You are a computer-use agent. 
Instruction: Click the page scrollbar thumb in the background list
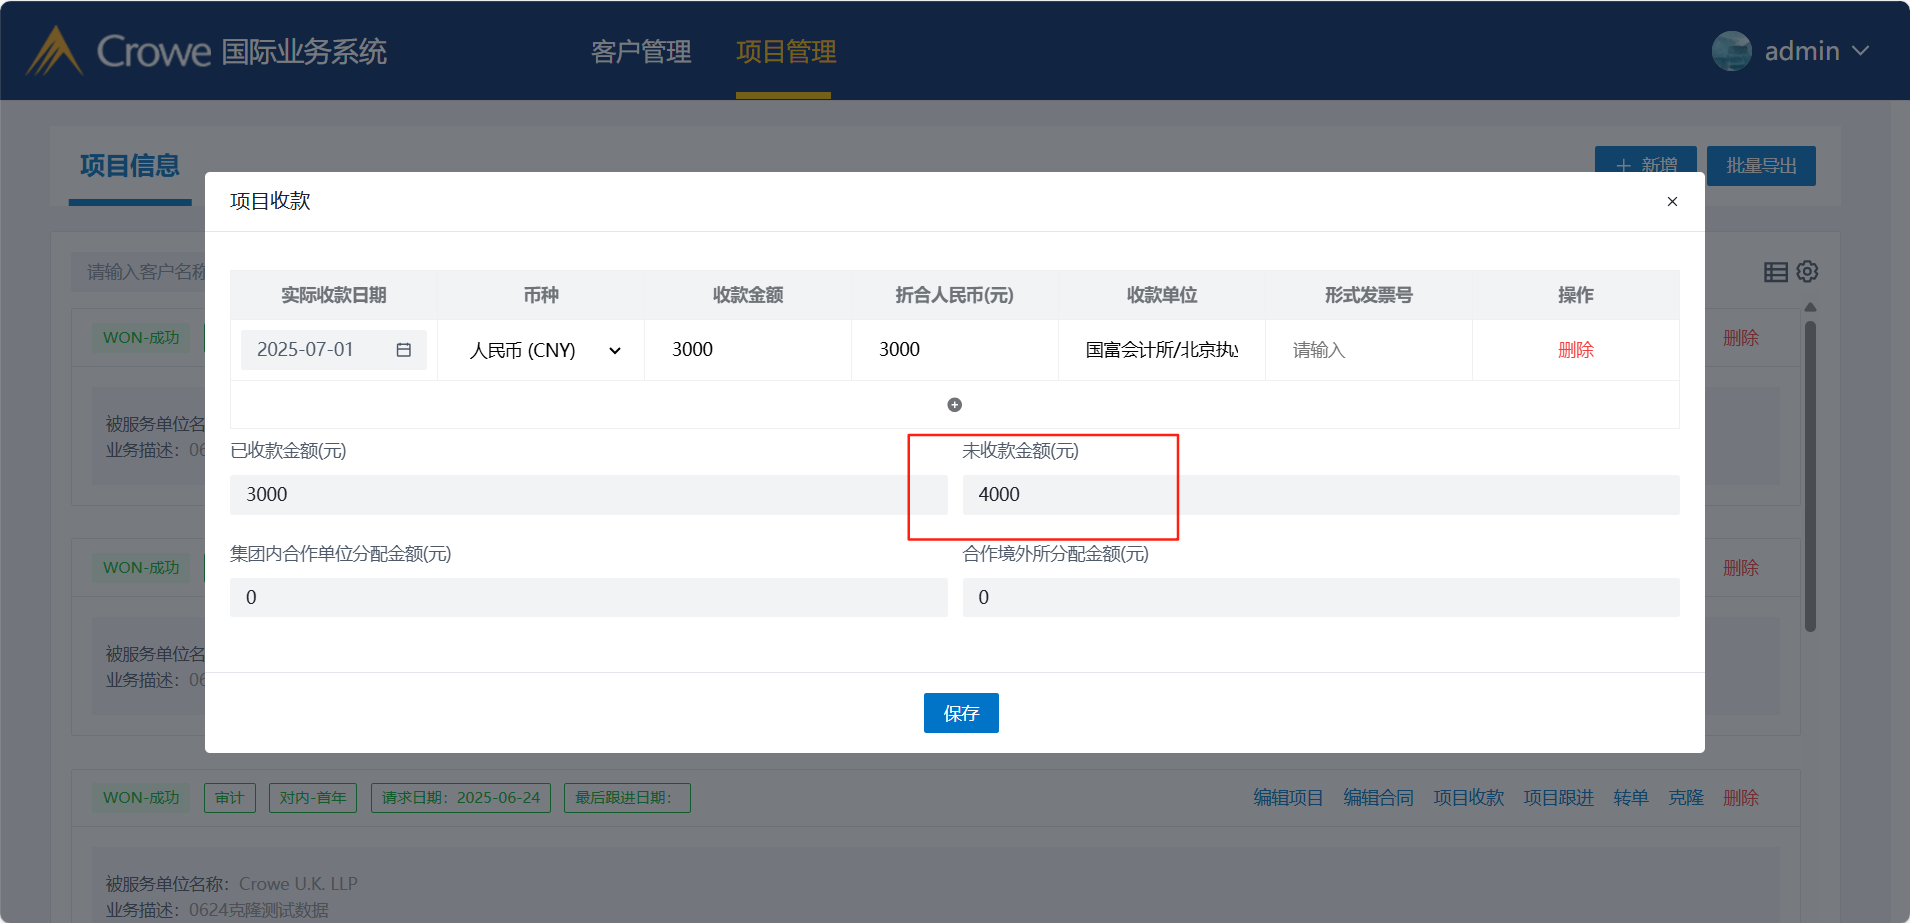1810,476
